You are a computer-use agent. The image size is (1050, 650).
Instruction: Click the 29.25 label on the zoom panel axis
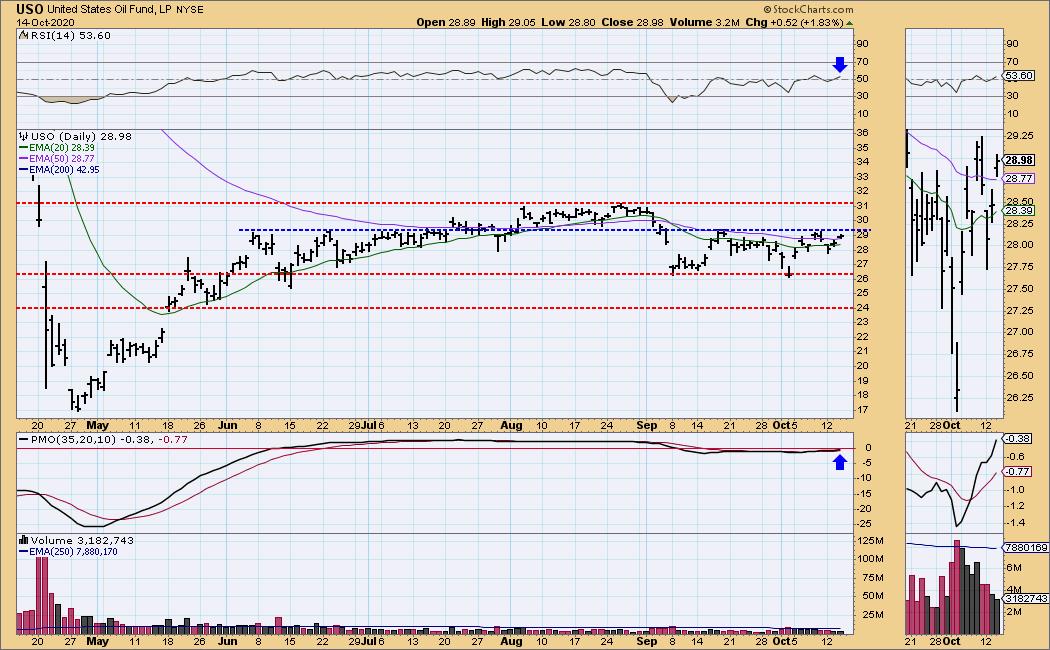point(1020,135)
